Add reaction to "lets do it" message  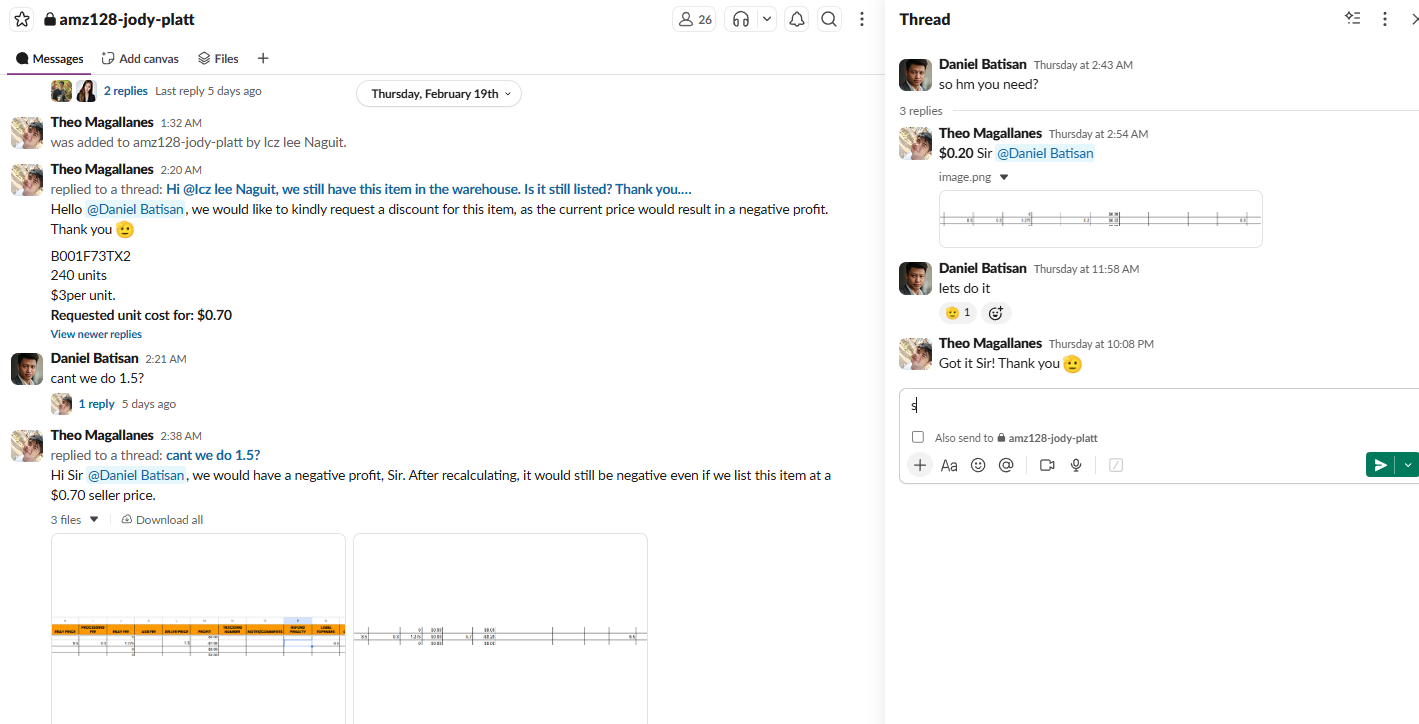[996, 313]
